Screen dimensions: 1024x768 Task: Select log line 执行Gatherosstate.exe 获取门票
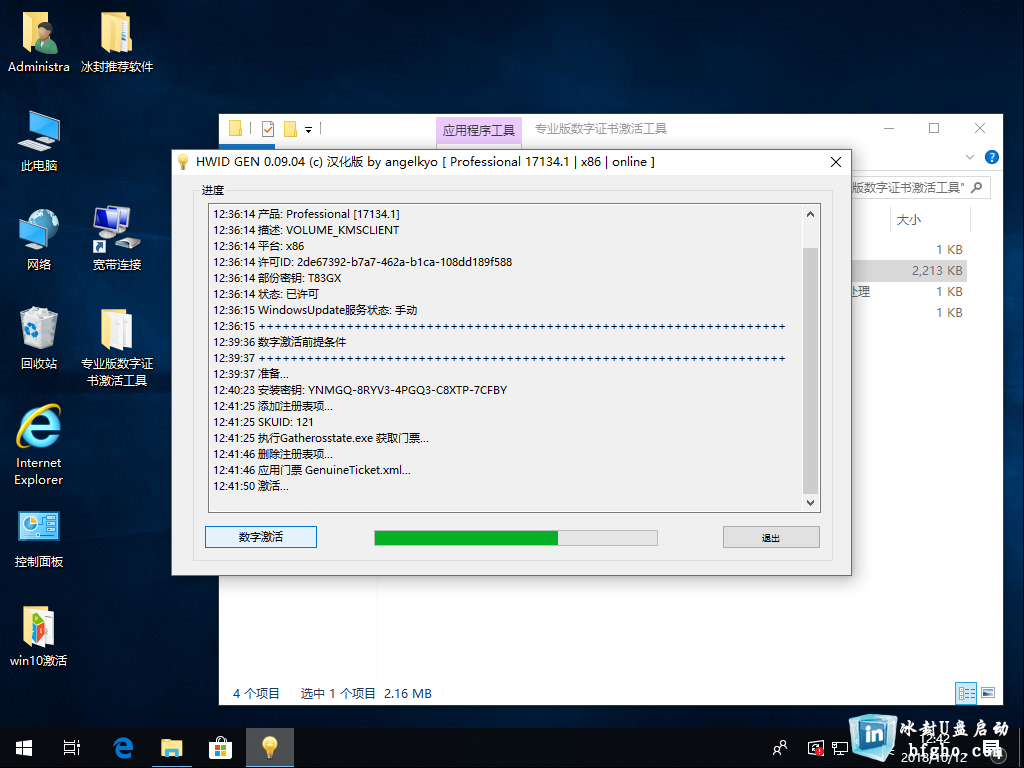point(321,438)
